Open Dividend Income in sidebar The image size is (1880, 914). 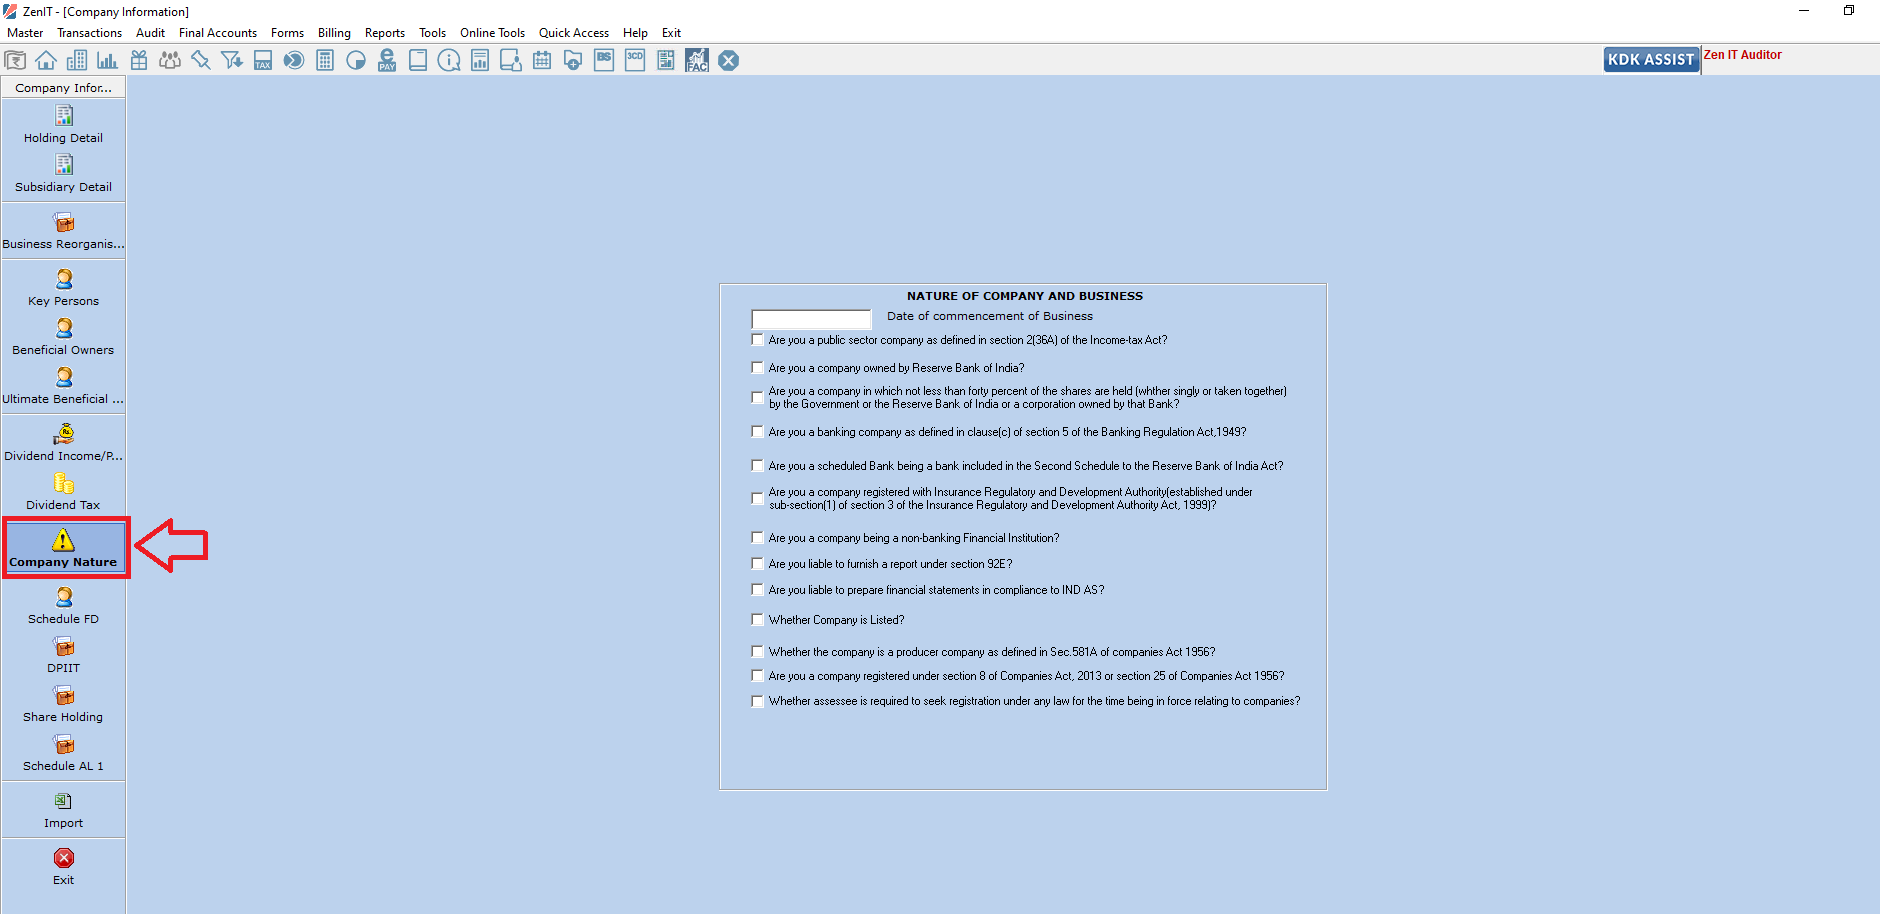(x=63, y=443)
